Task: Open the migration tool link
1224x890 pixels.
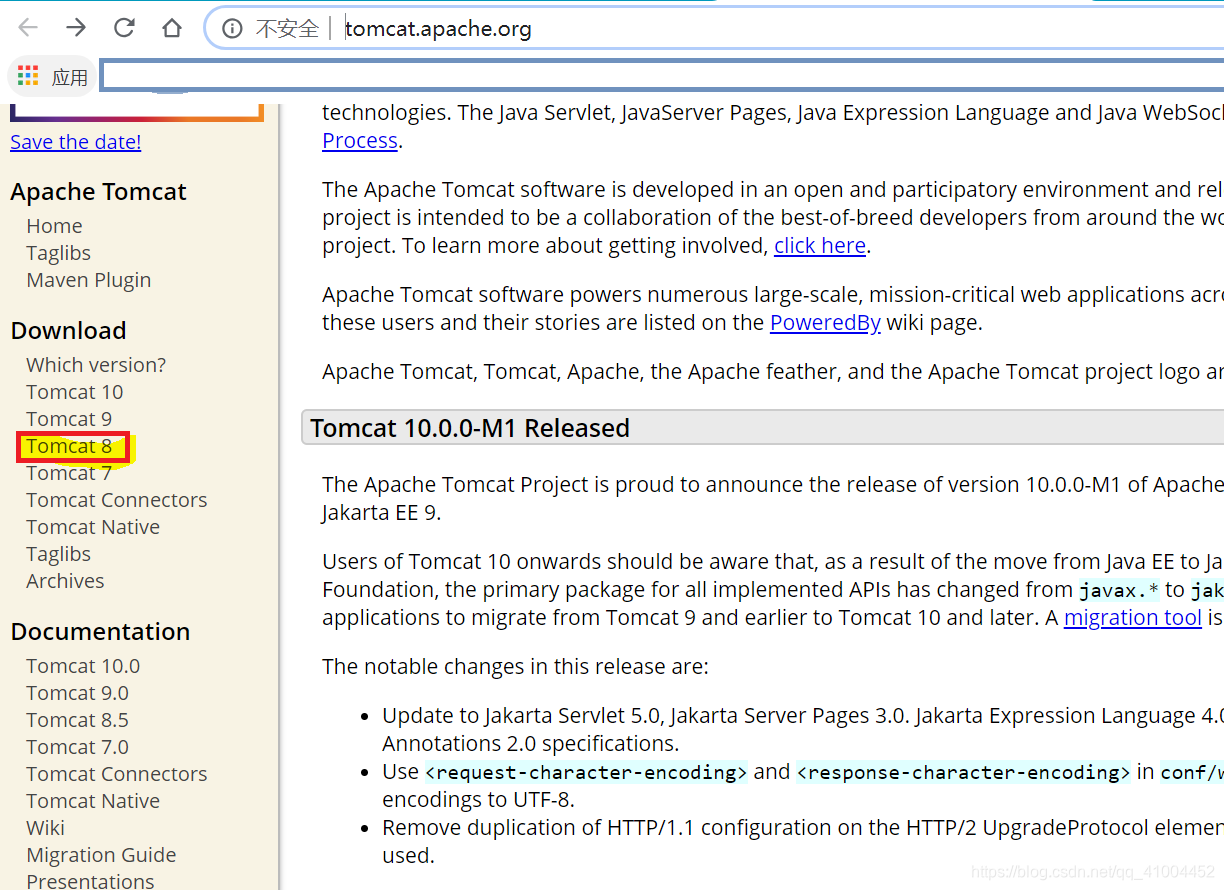Action: click(1132, 618)
